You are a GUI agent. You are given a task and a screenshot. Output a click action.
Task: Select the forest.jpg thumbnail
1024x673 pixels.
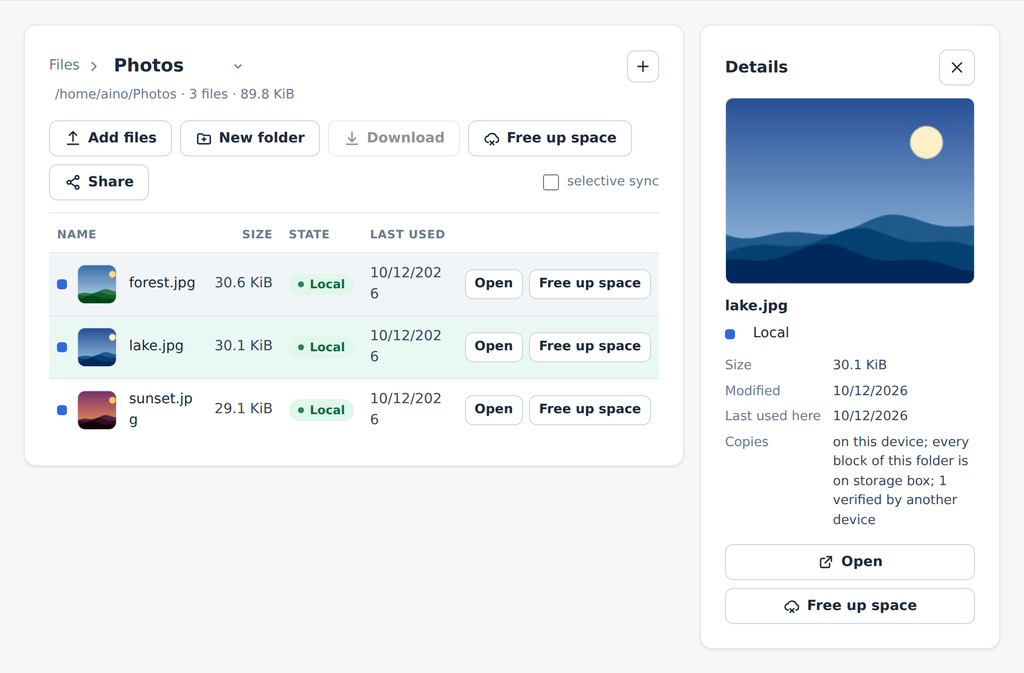(x=97, y=284)
